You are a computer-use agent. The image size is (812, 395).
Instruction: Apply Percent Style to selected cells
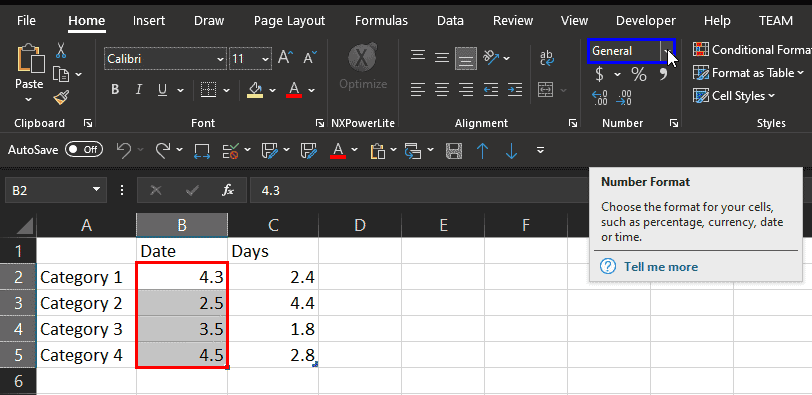(x=639, y=74)
